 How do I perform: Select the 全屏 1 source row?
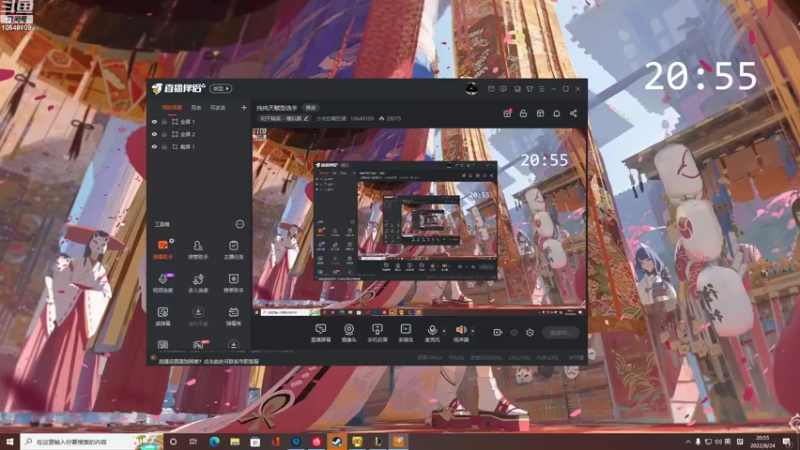click(x=198, y=122)
